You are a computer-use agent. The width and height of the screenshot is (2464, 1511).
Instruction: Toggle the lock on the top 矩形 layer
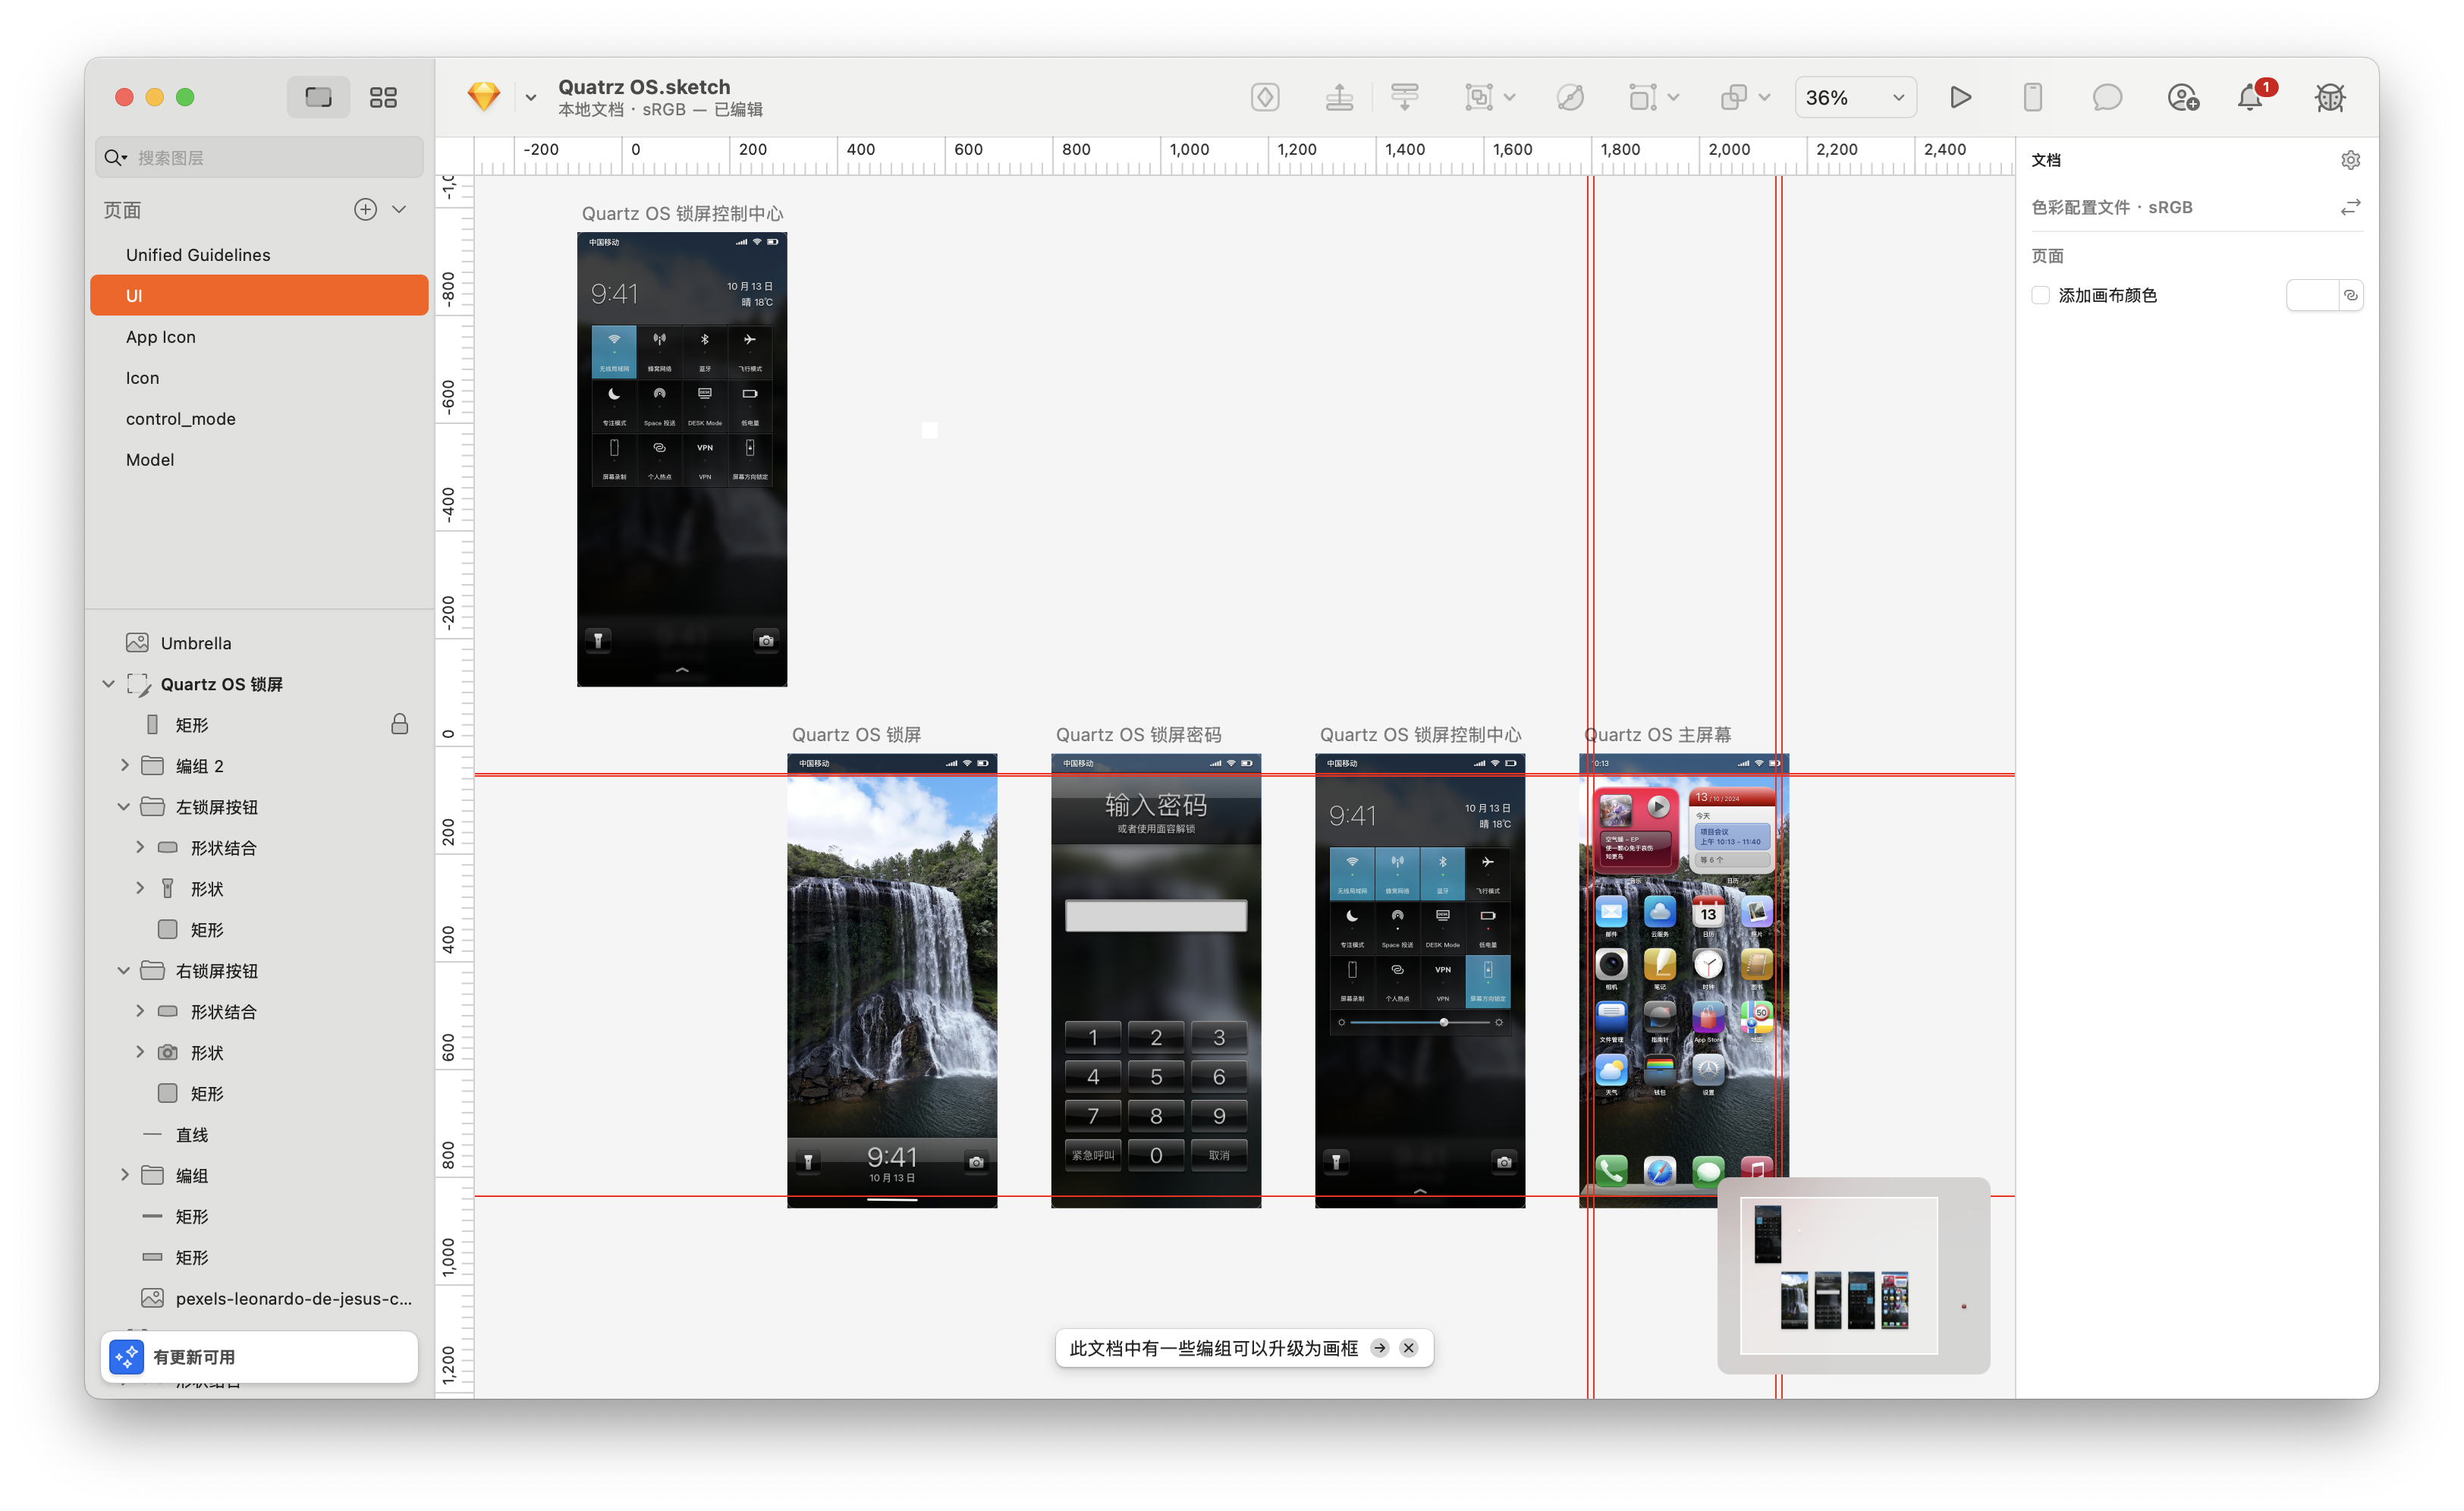pyautogui.click(x=399, y=724)
